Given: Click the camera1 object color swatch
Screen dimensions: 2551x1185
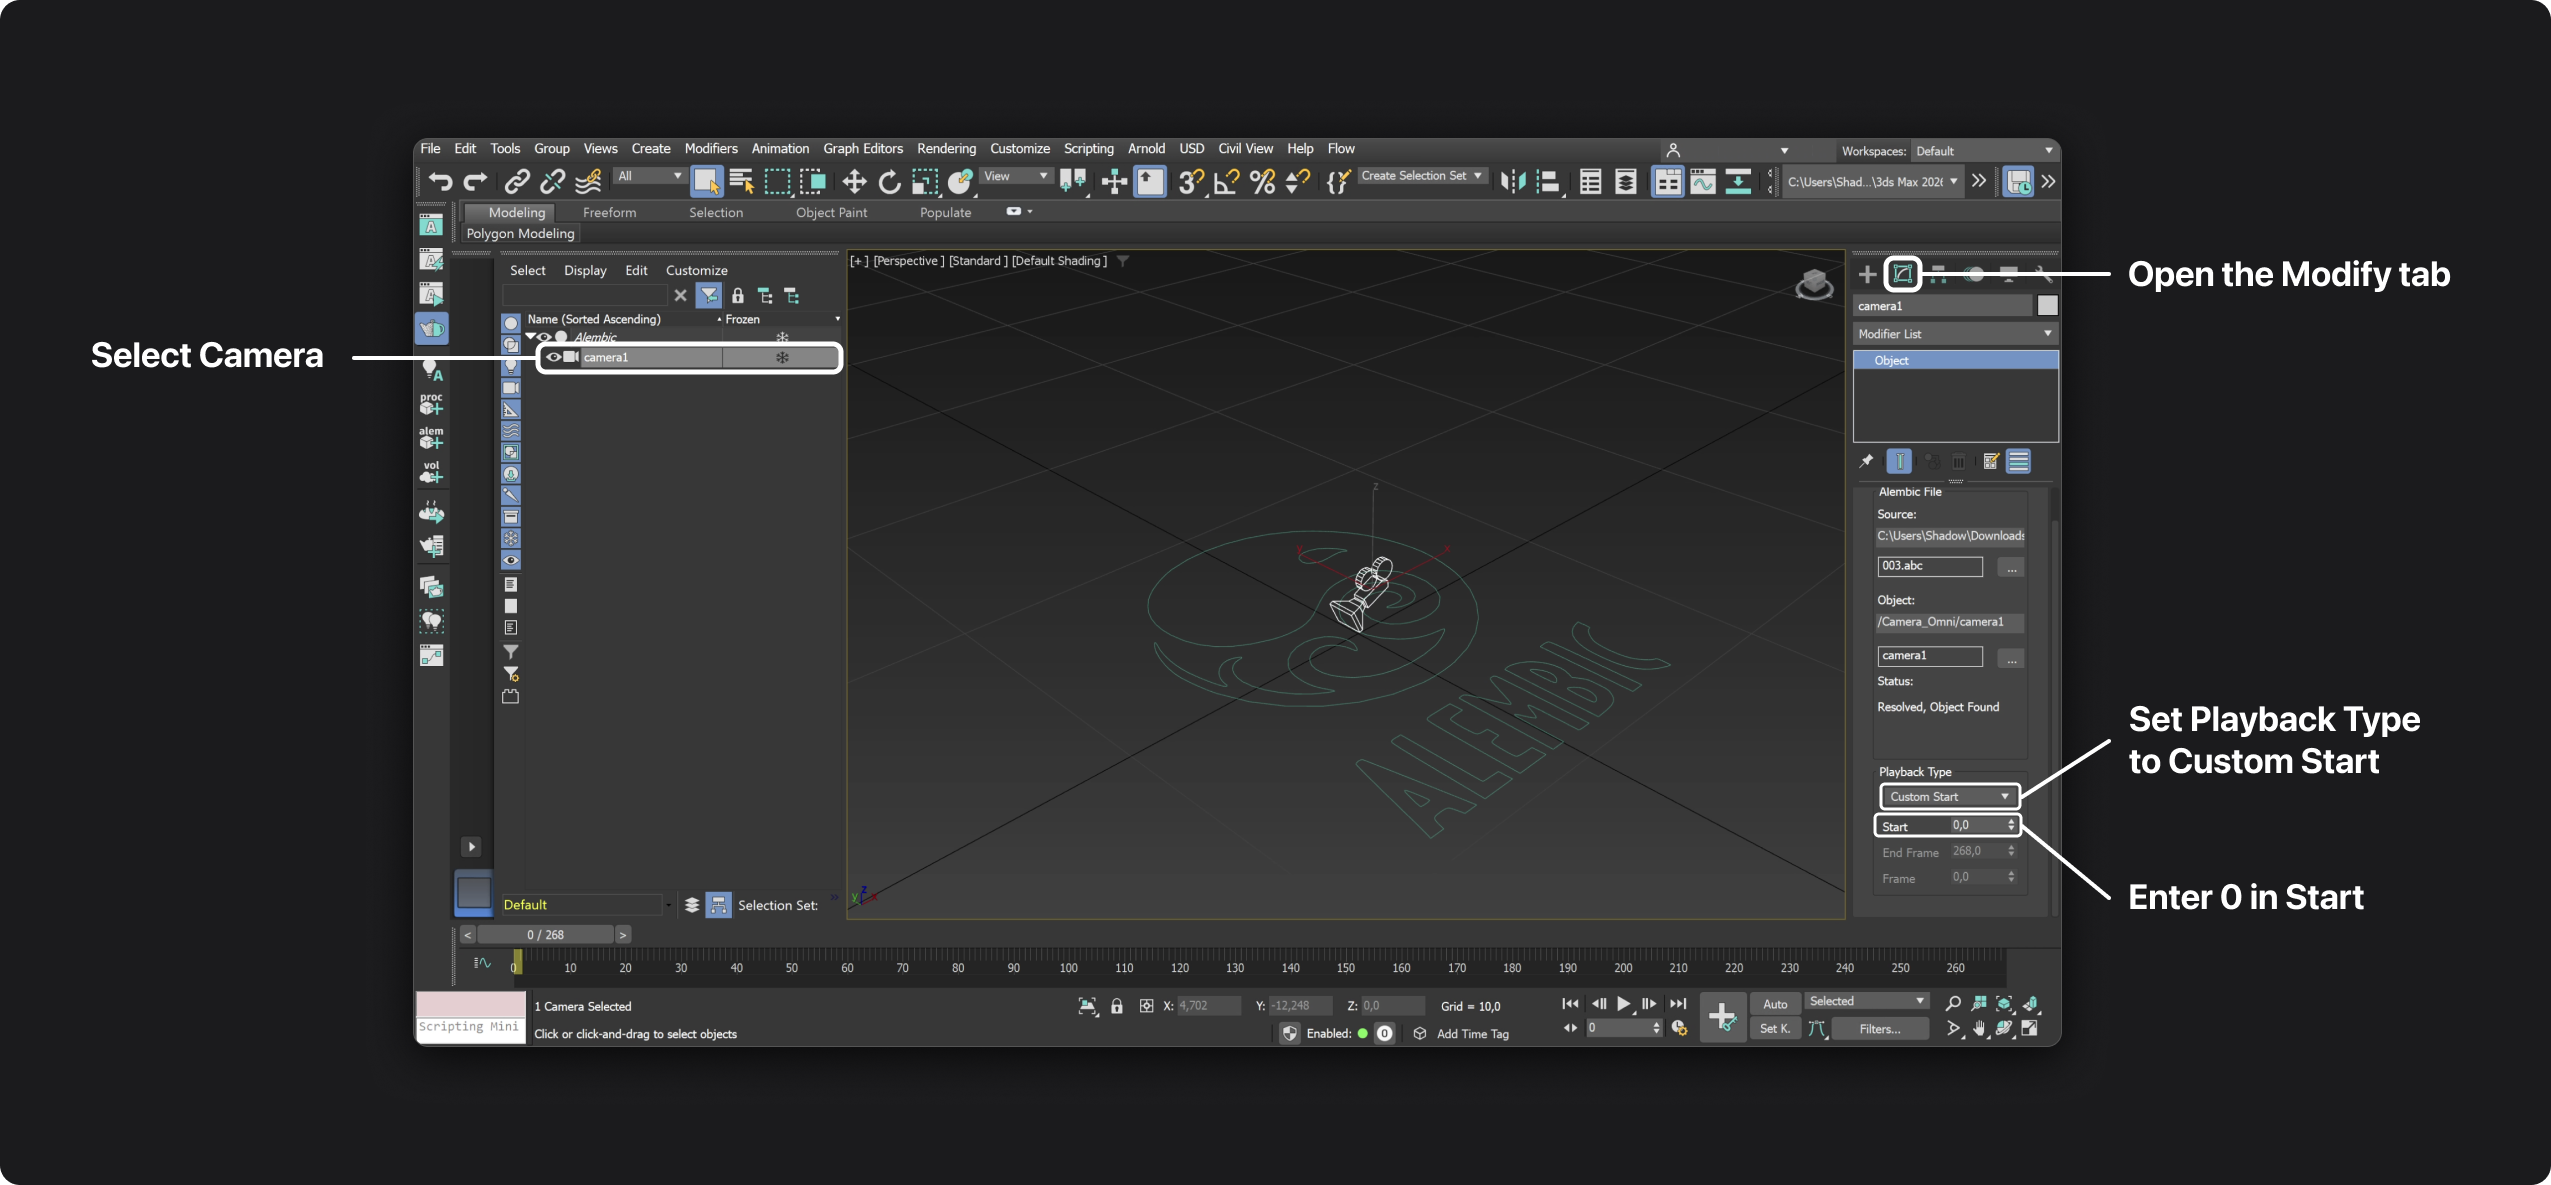Looking at the screenshot, I should (2047, 306).
